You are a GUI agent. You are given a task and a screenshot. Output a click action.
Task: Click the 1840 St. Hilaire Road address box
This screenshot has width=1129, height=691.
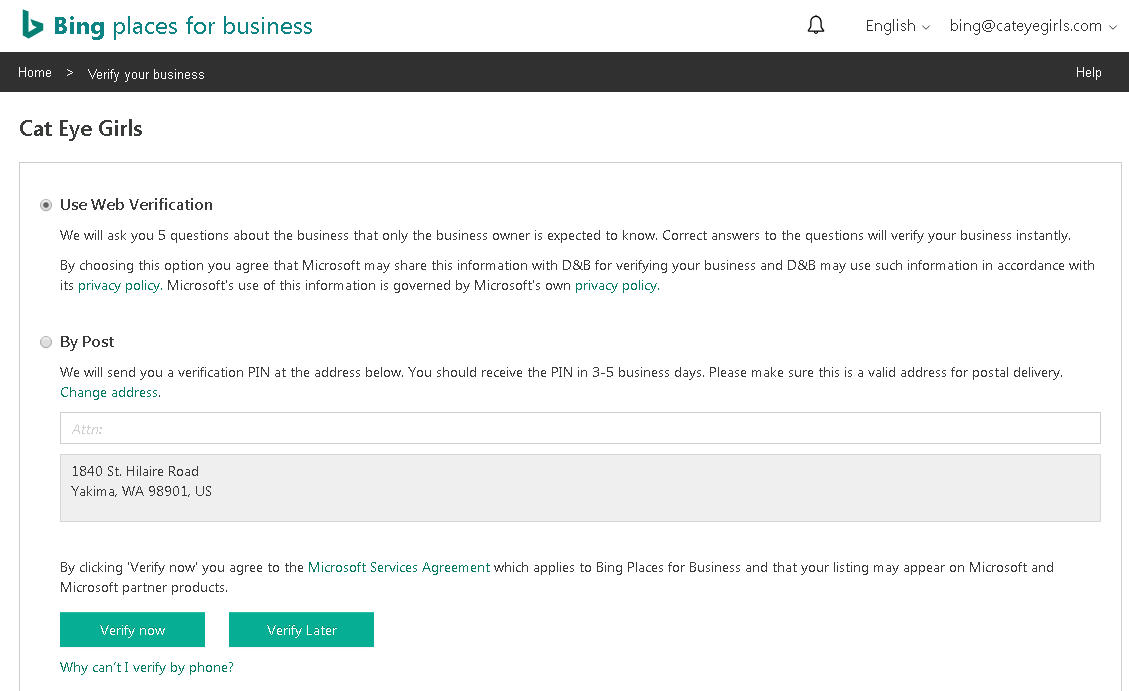pos(580,487)
